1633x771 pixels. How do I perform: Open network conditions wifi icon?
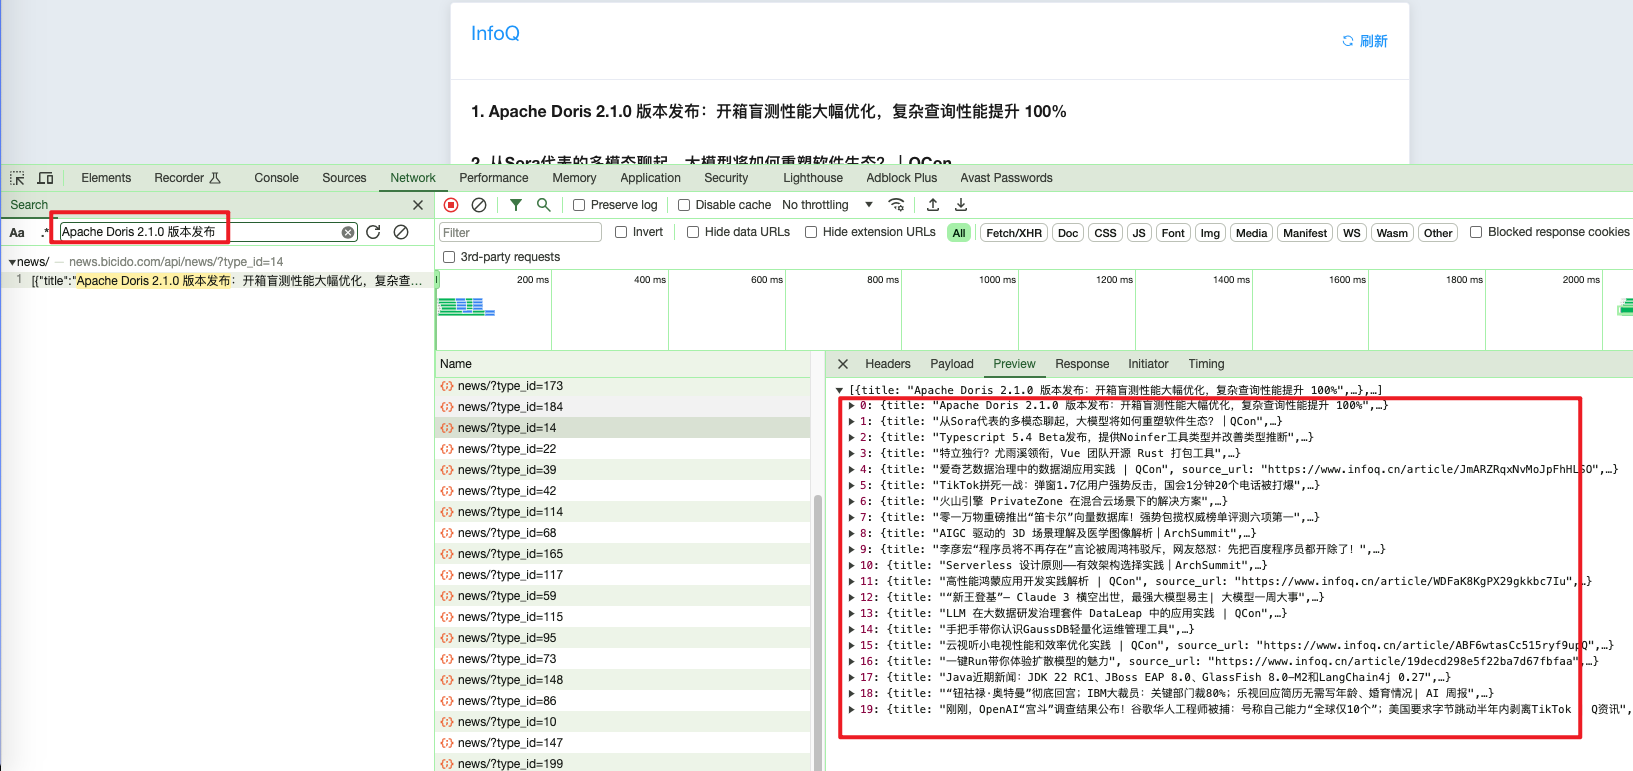(x=897, y=205)
